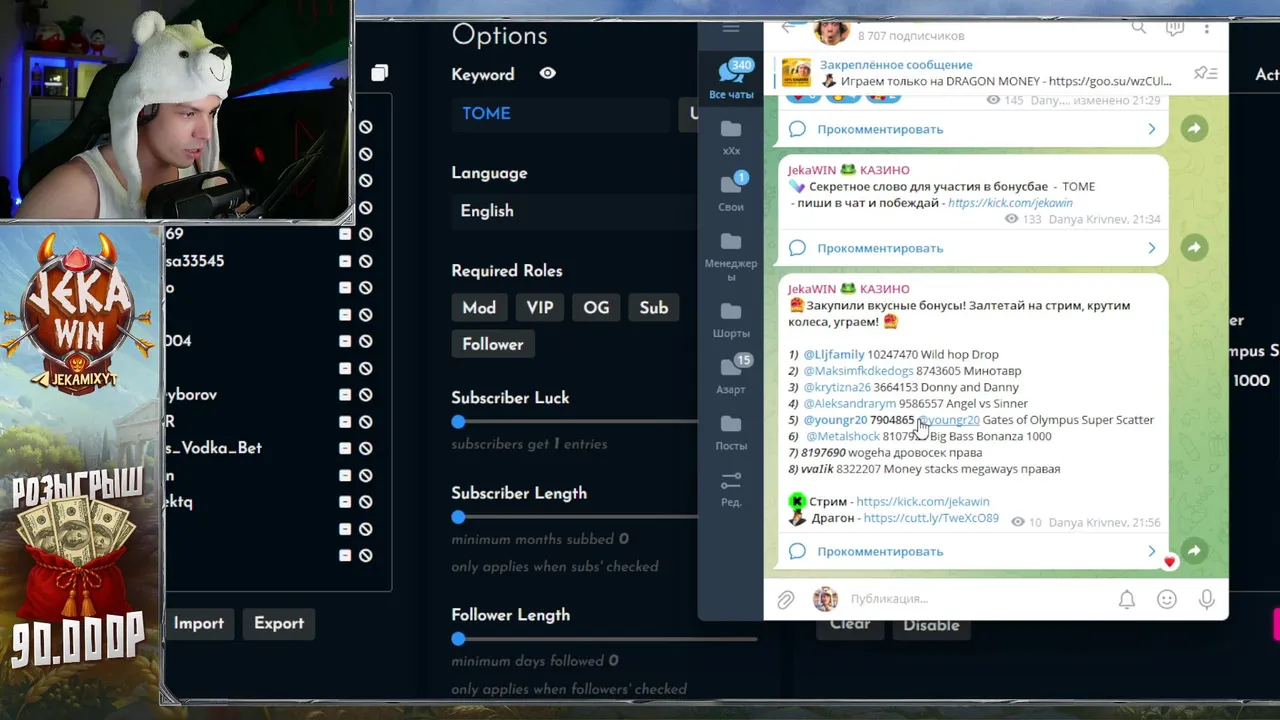Viewport: 1280px width, 720px height.
Task: Share the Закупили вкусные бонусы post
Action: [1194, 550]
